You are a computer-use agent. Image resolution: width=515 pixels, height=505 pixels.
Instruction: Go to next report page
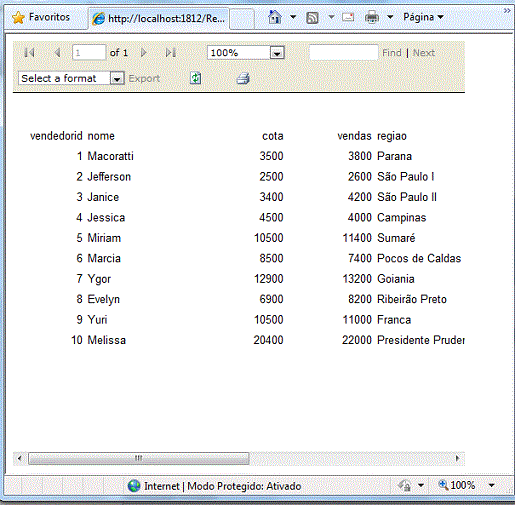pos(143,53)
